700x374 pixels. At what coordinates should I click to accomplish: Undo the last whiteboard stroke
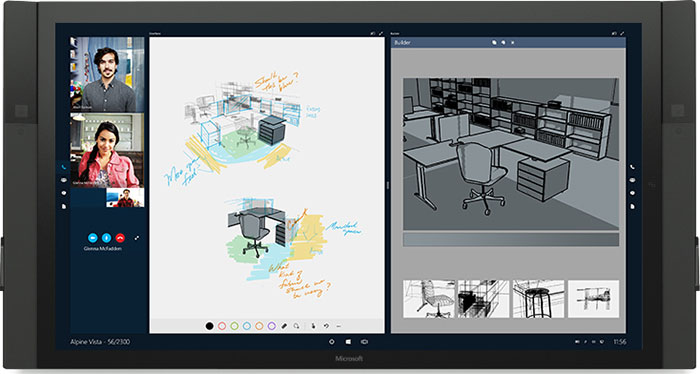tap(326, 326)
